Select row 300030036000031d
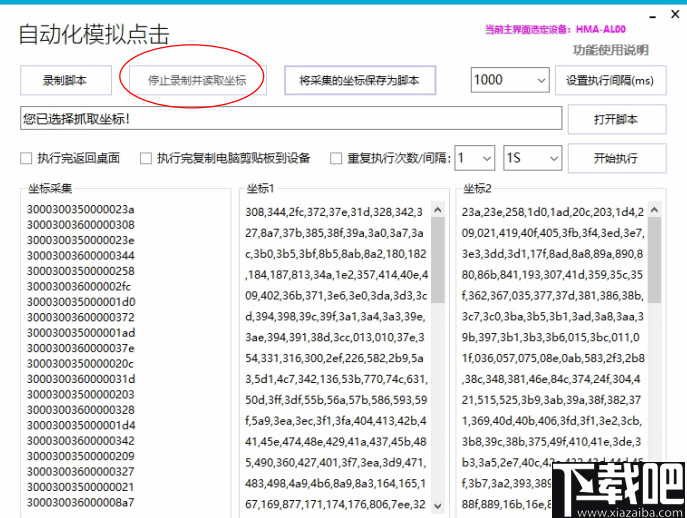The height and width of the screenshot is (518, 687). click(x=81, y=379)
